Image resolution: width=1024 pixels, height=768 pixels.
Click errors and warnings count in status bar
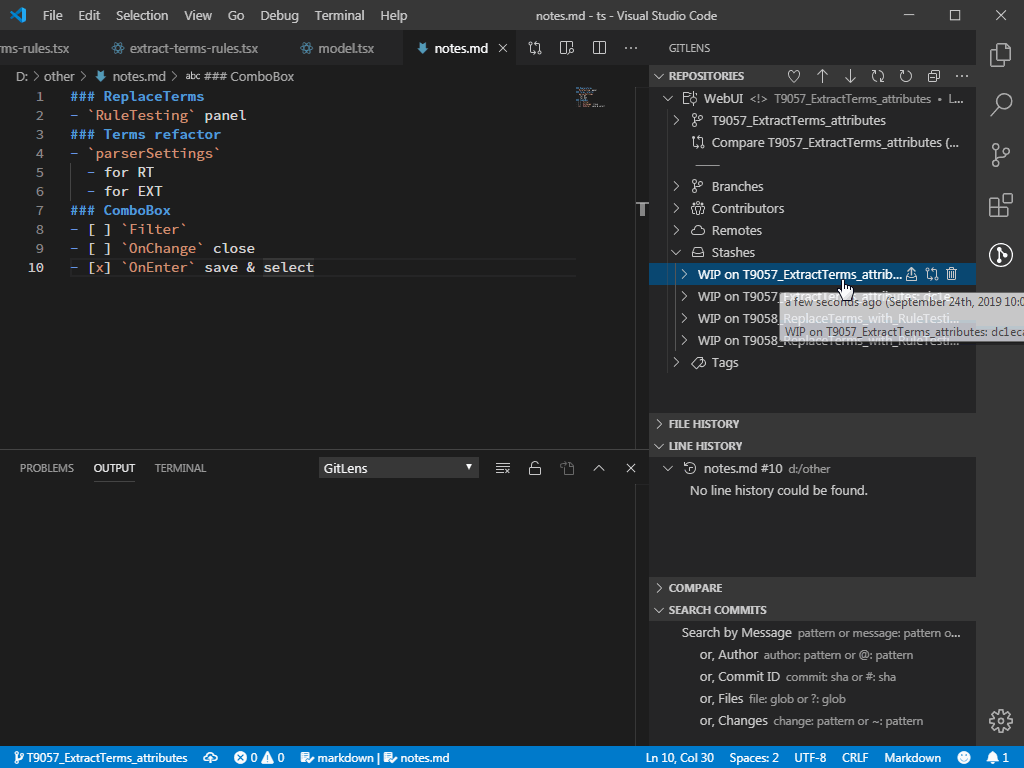pyautogui.click(x=259, y=758)
